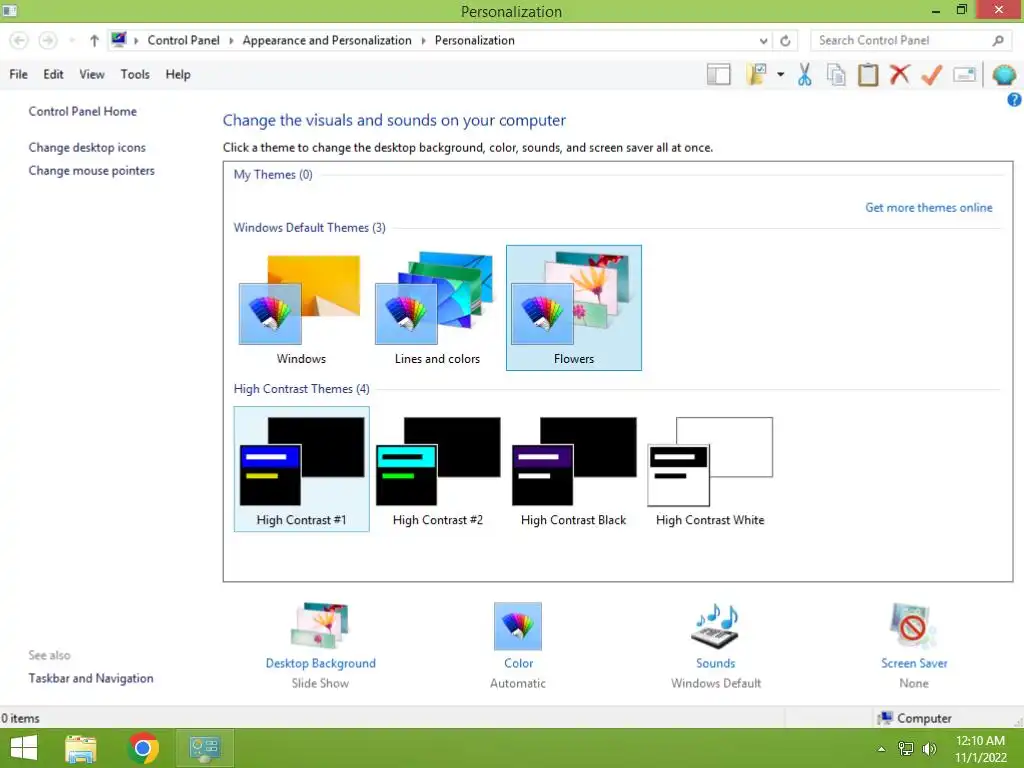Click the computer icon in the address bar
1024x768 pixels.
pos(118,40)
